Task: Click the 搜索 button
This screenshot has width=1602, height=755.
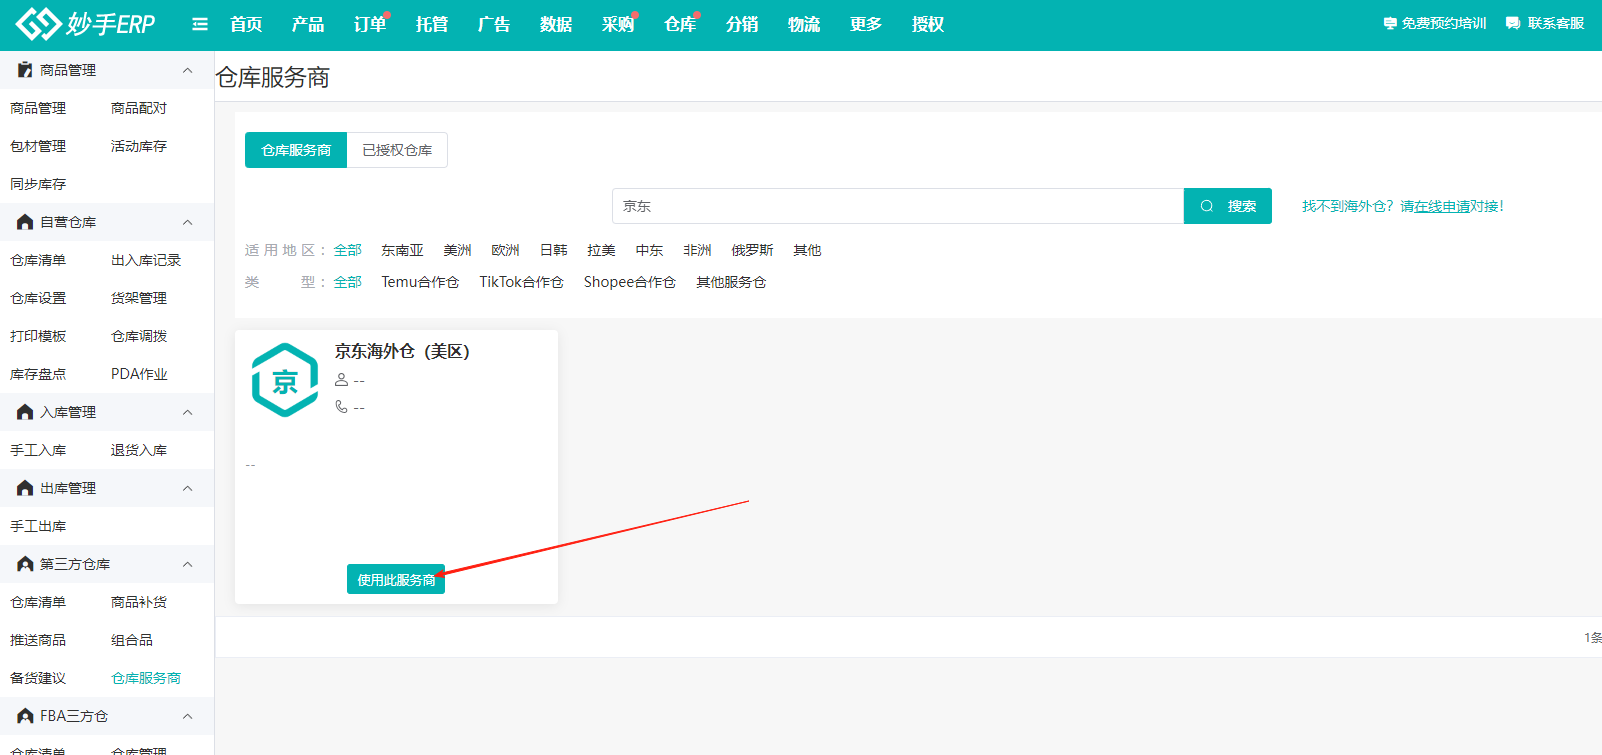Action: coord(1228,206)
